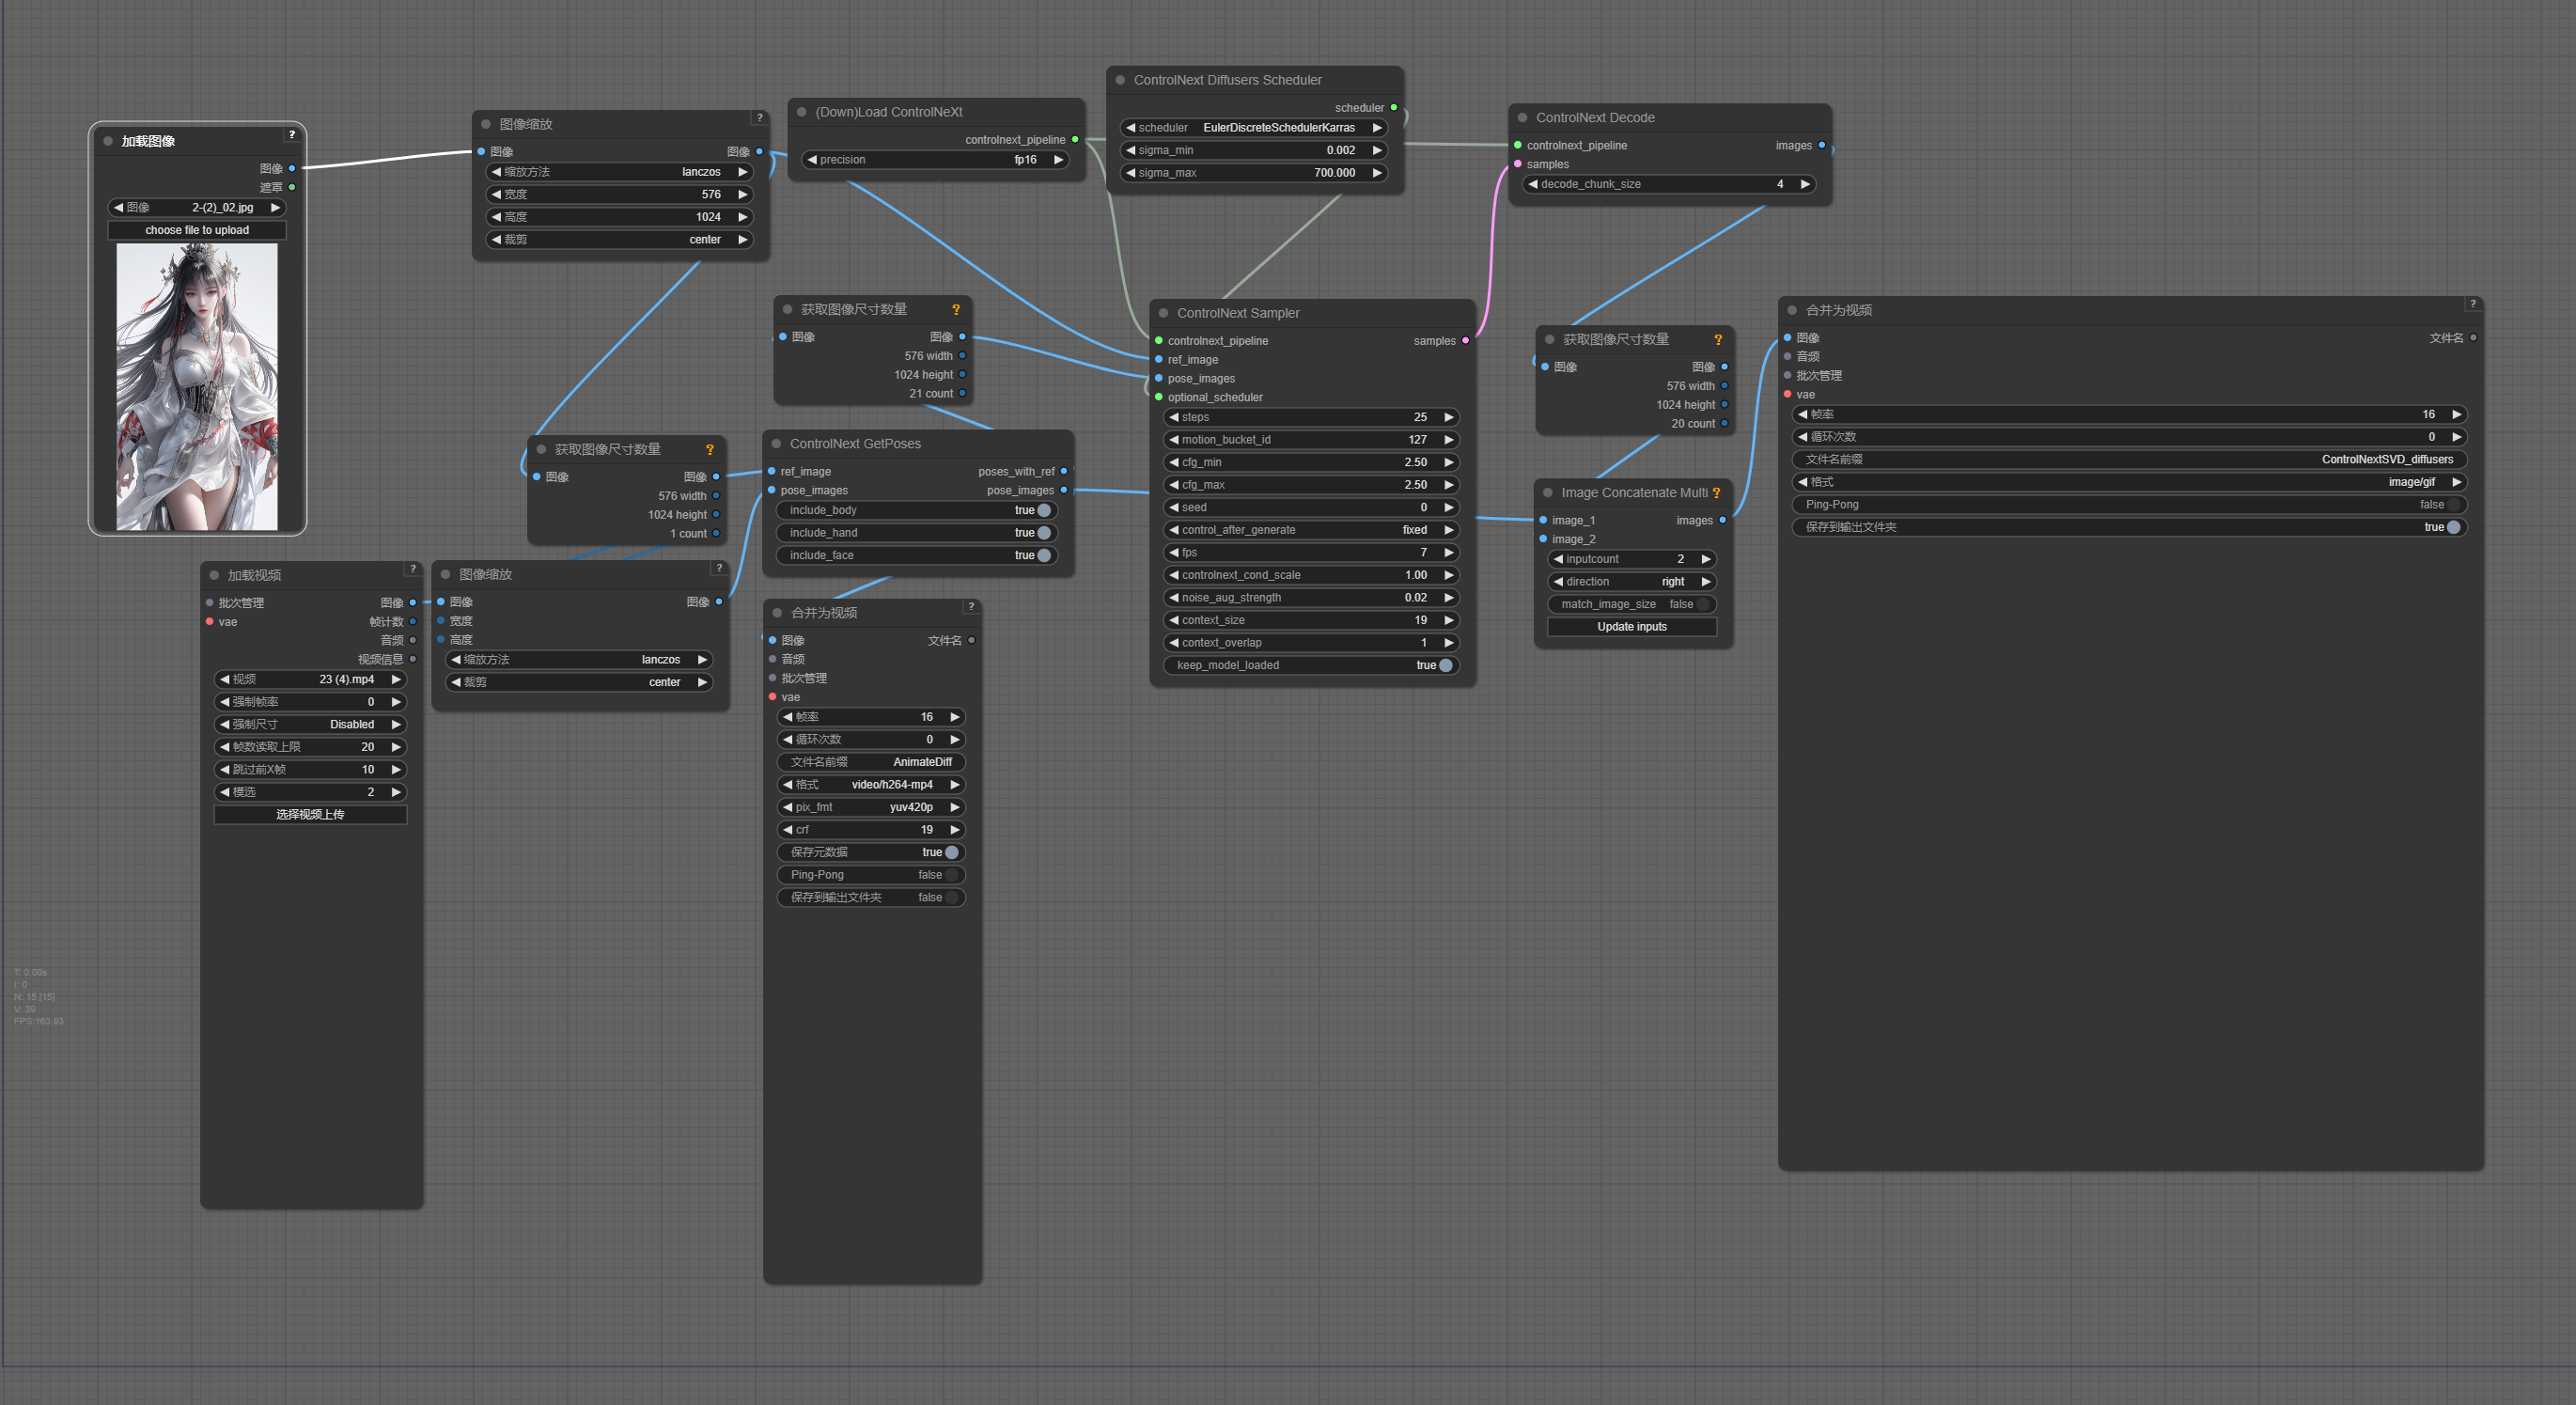Click collapse dot on ControlNext Diffusers Scheduler
2576x1405 pixels.
tap(1120, 80)
